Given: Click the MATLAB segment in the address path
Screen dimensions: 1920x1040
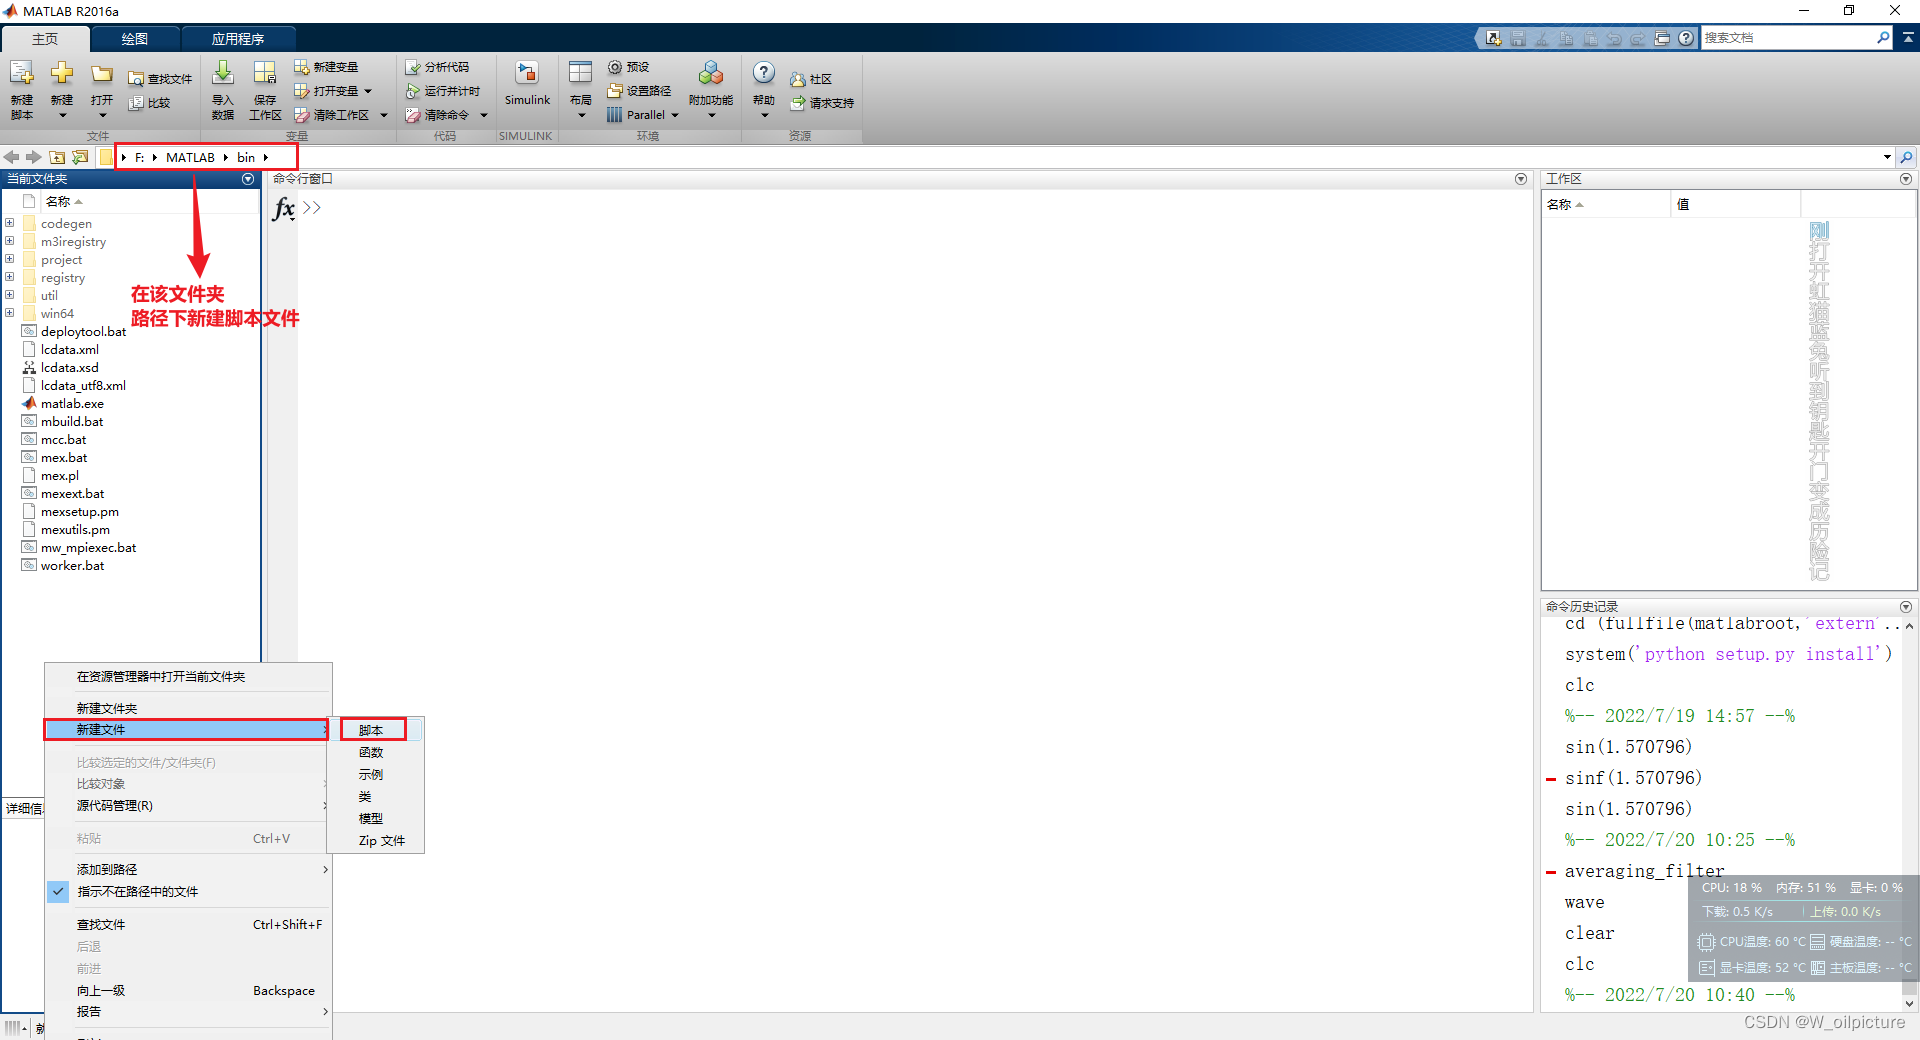Looking at the screenshot, I should [190, 158].
